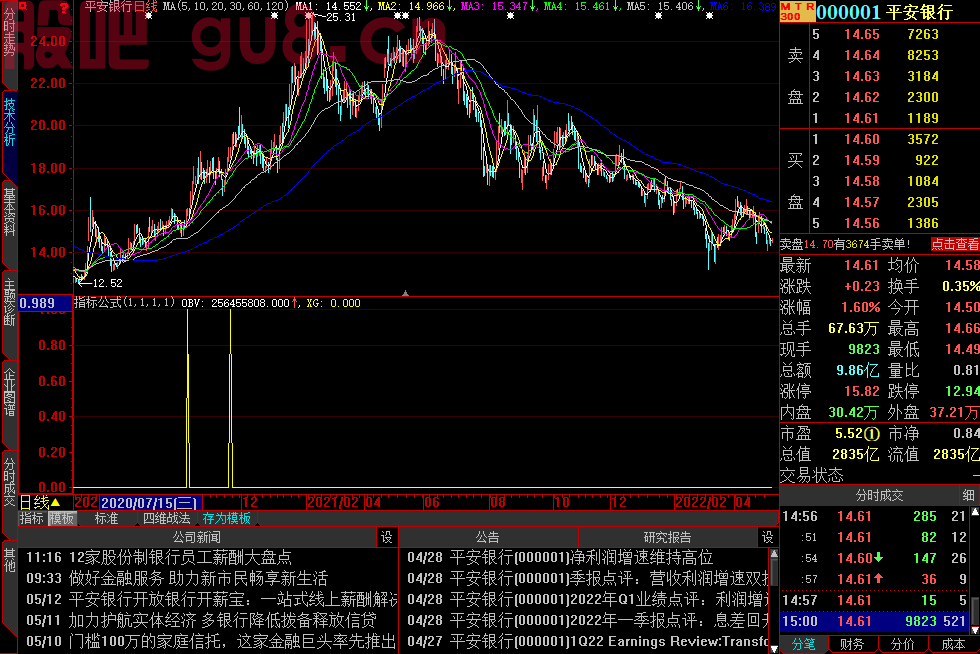Click the 分时成交 panel header
Image resolution: width=980 pixels, height=654 pixels.
(x=879, y=496)
